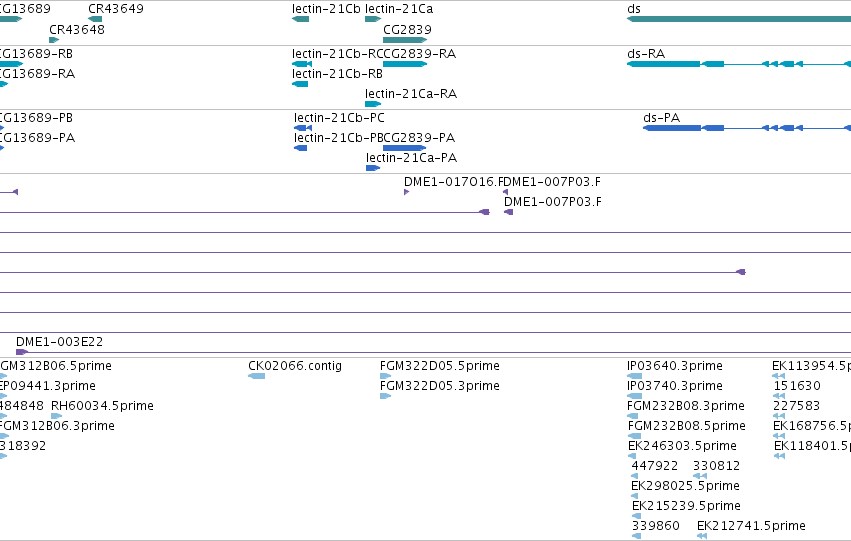This screenshot has height=541, width=851.
Task: Open the EK215239.5prime EST label
Action: (686, 506)
